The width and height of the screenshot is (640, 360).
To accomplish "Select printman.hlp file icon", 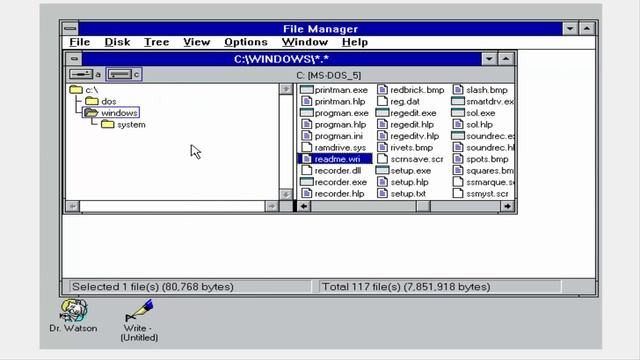I will tap(307, 101).
